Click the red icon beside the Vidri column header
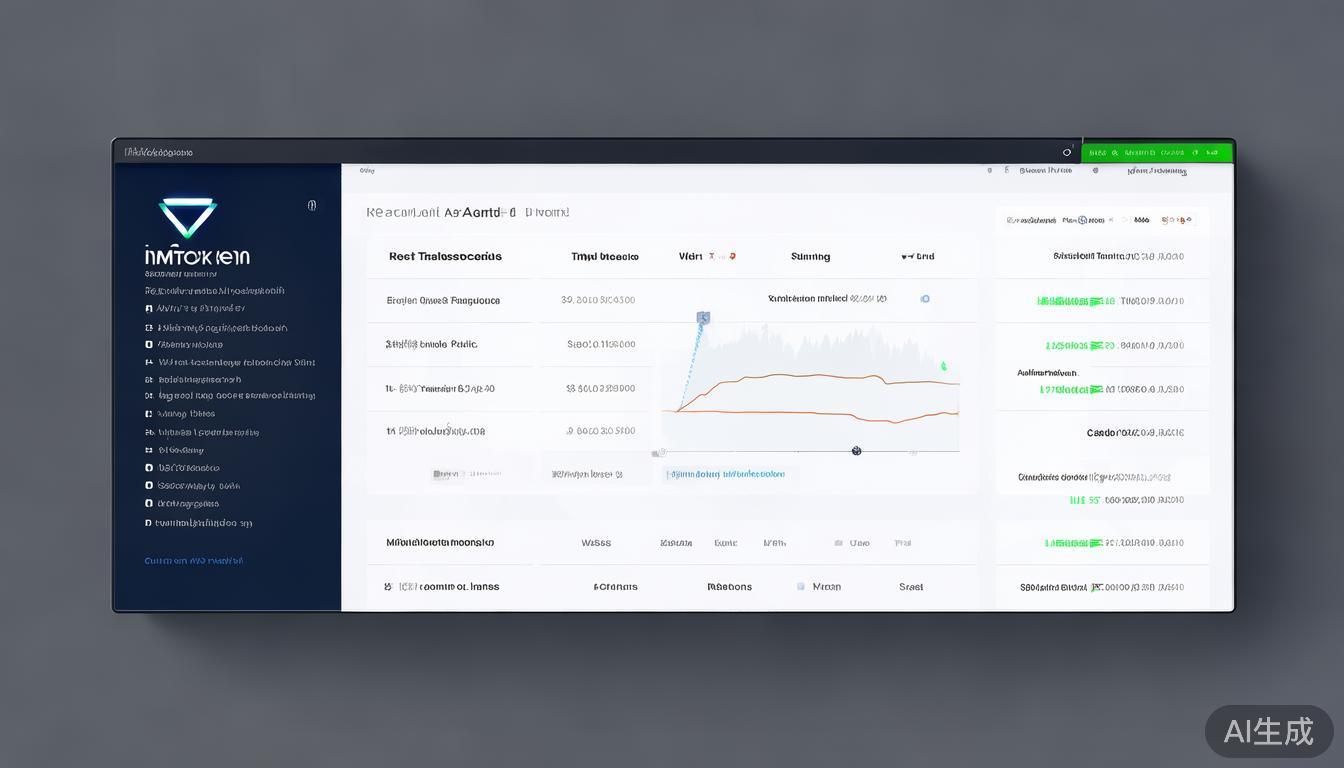This screenshot has width=1344, height=768. point(732,256)
